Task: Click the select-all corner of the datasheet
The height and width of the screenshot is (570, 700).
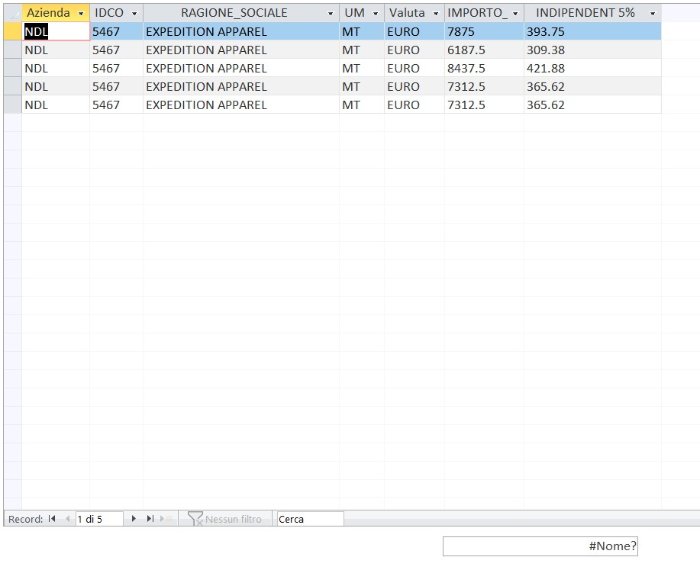Action: (12, 13)
